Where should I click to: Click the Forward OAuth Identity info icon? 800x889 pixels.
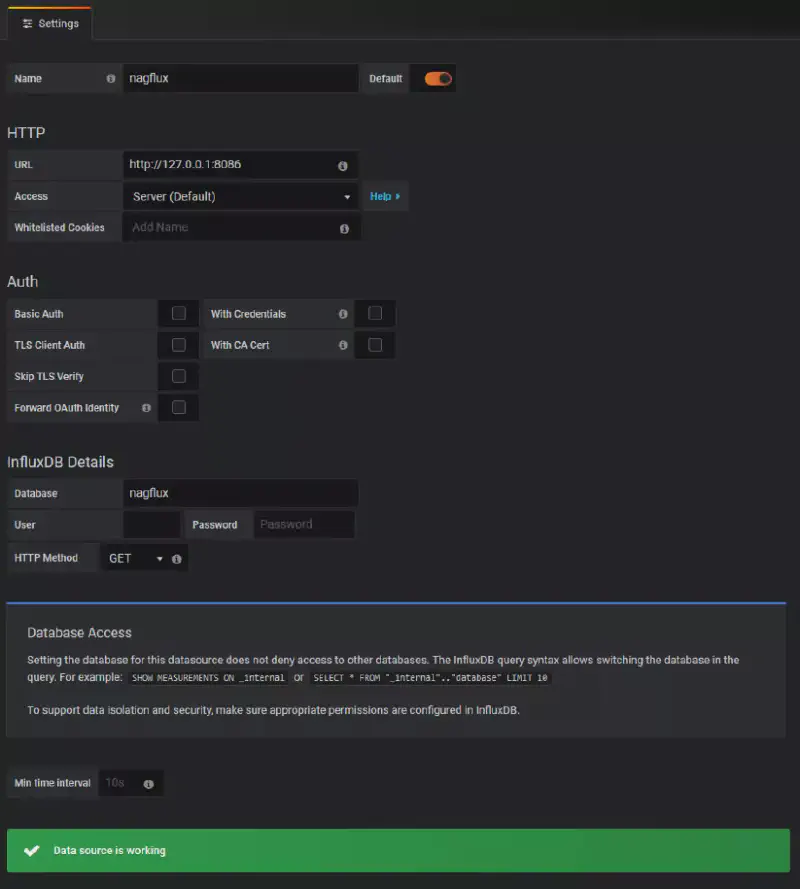[x=146, y=408]
